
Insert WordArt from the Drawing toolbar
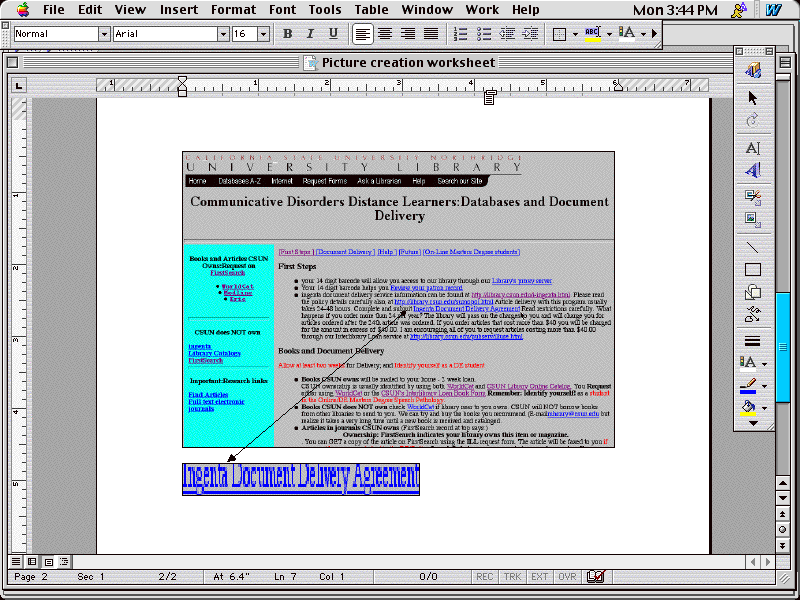point(753,170)
